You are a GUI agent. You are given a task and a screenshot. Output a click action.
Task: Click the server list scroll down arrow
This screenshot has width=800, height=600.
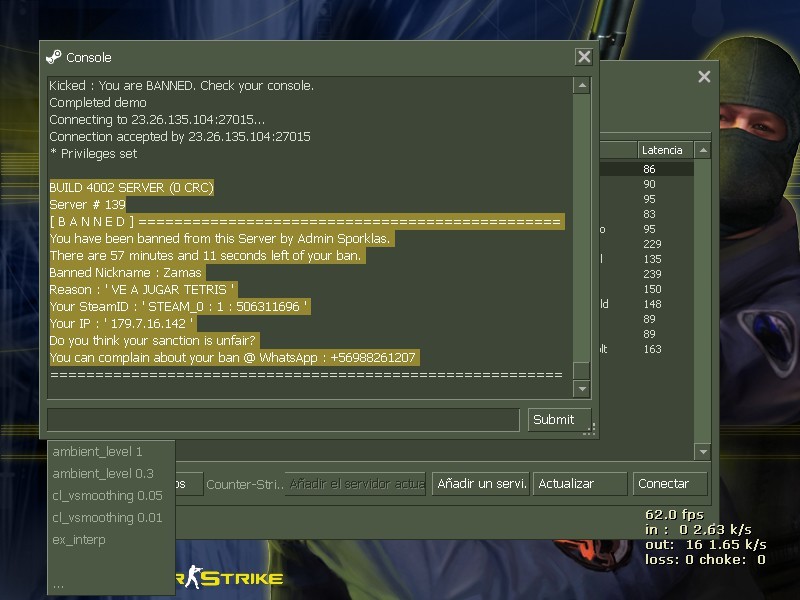[702, 452]
